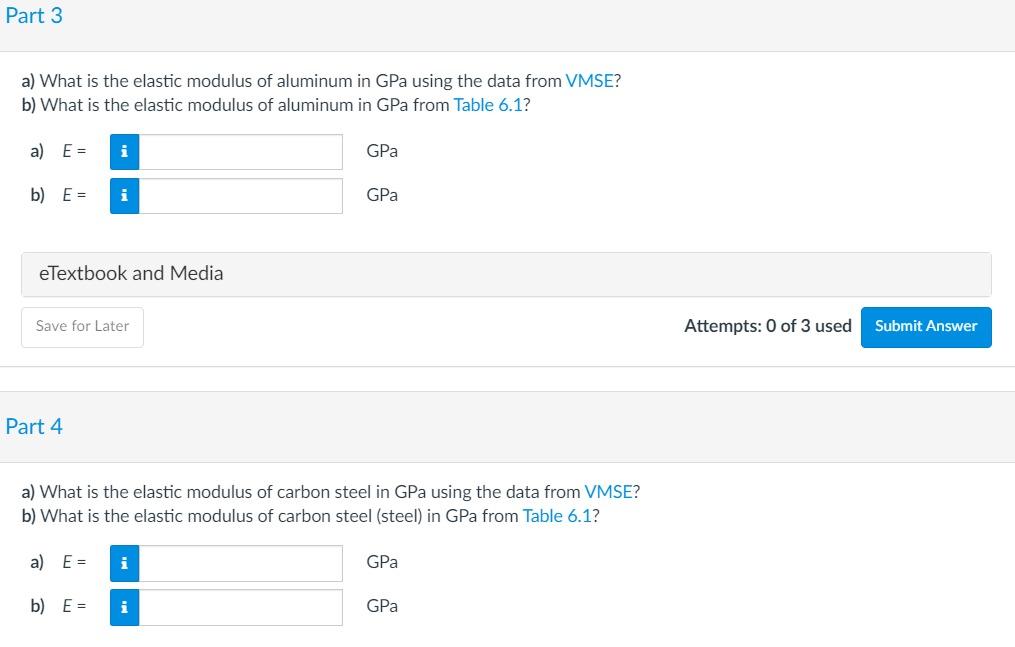Open the VMSE link in the carbon steel question

[x=608, y=492]
